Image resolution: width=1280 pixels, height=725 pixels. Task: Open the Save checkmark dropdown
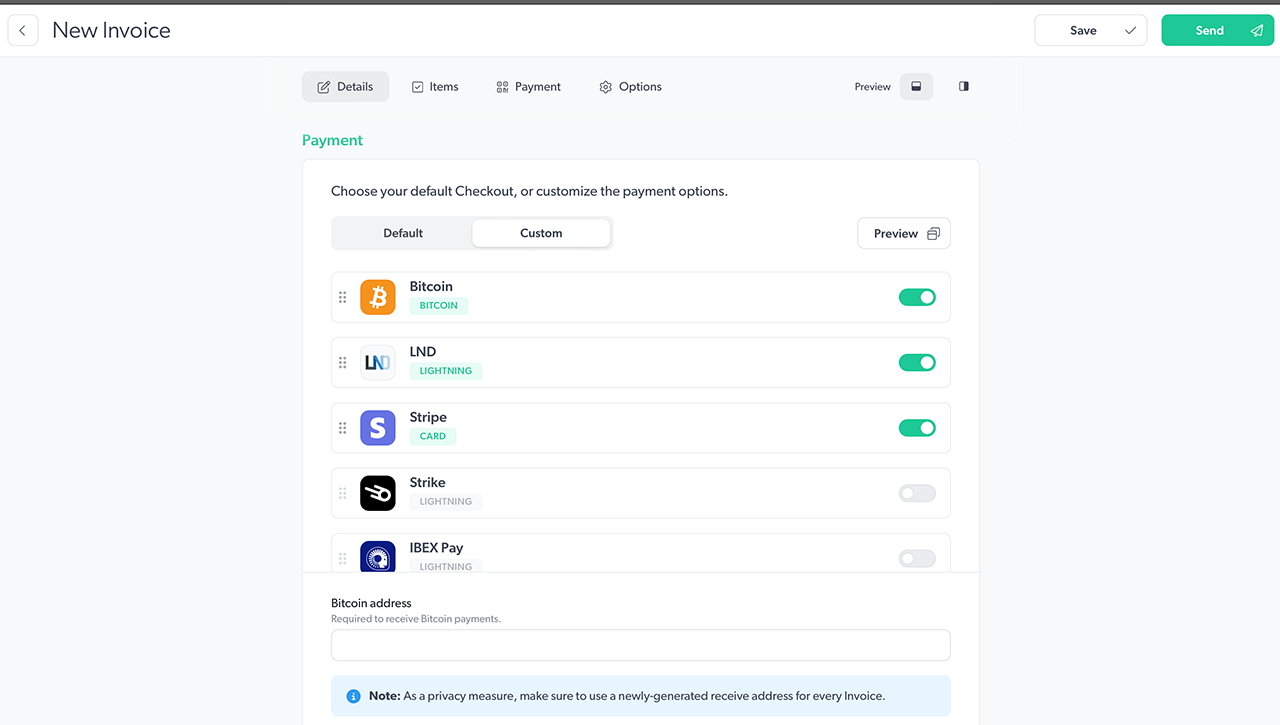[1131, 31]
